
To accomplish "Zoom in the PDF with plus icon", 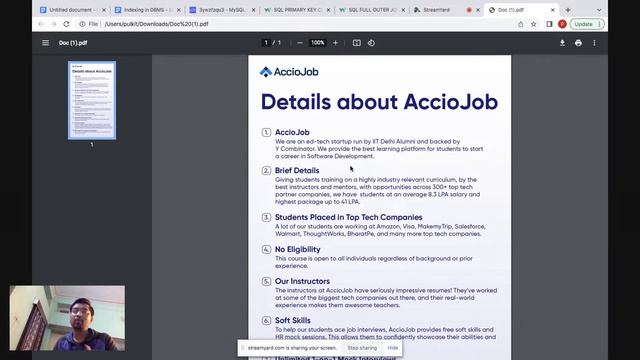I will click(336, 43).
